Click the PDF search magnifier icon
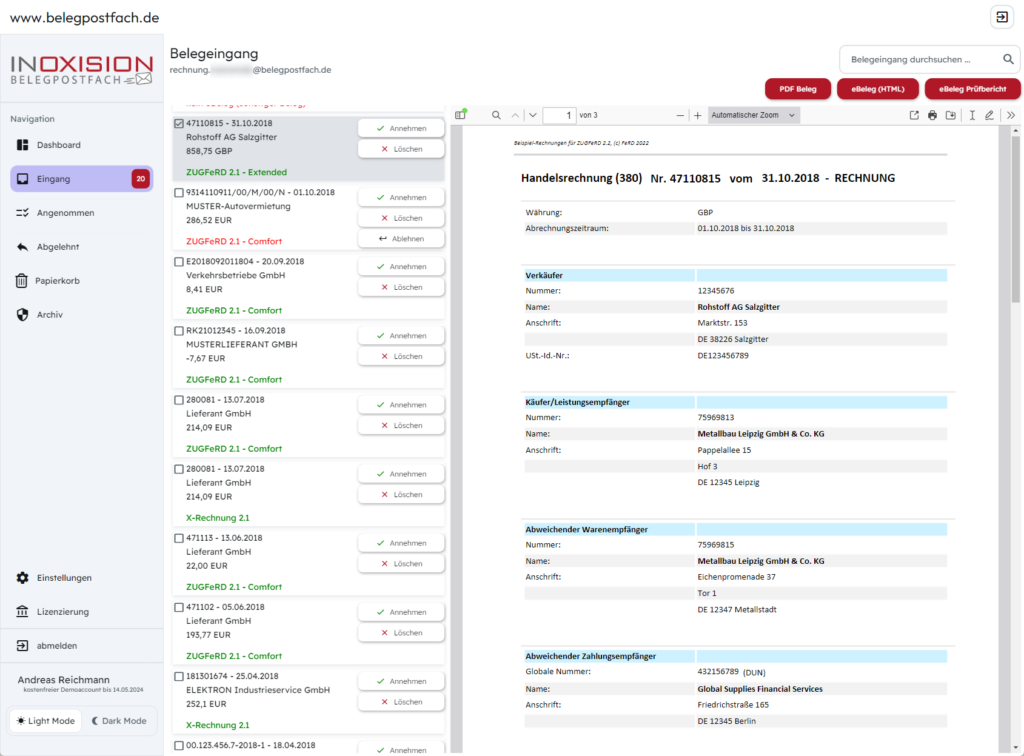This screenshot has height=756, width=1024. (x=496, y=116)
